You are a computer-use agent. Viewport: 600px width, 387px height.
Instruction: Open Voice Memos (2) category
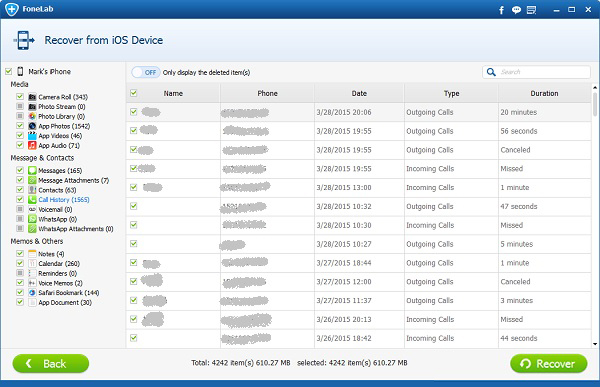coord(60,283)
